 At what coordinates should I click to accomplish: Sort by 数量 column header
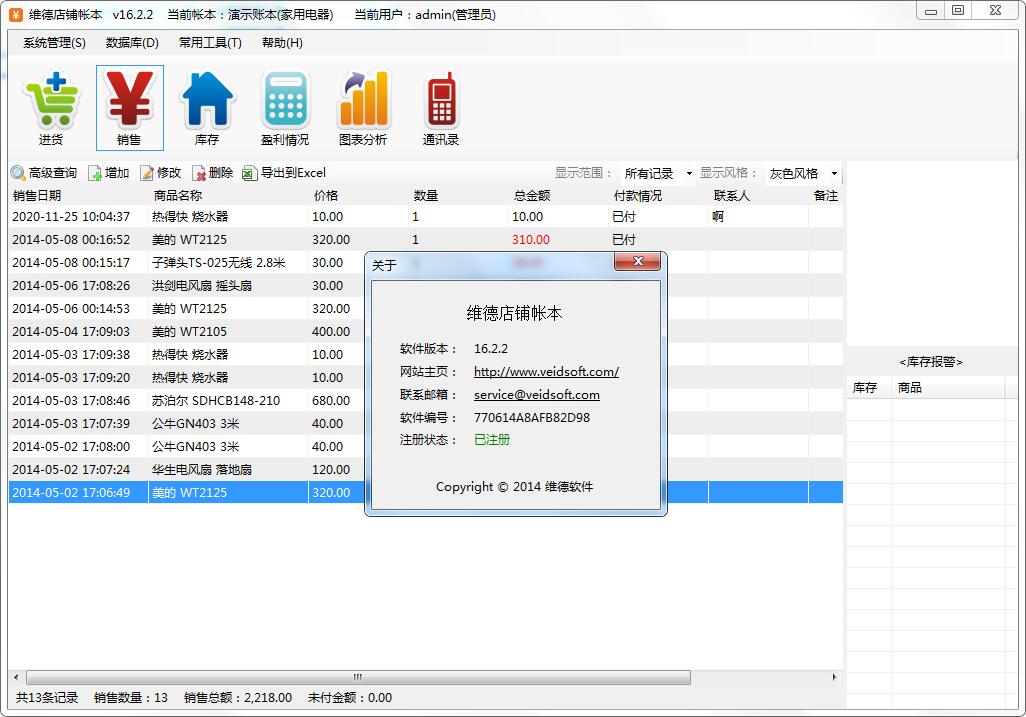[x=459, y=196]
